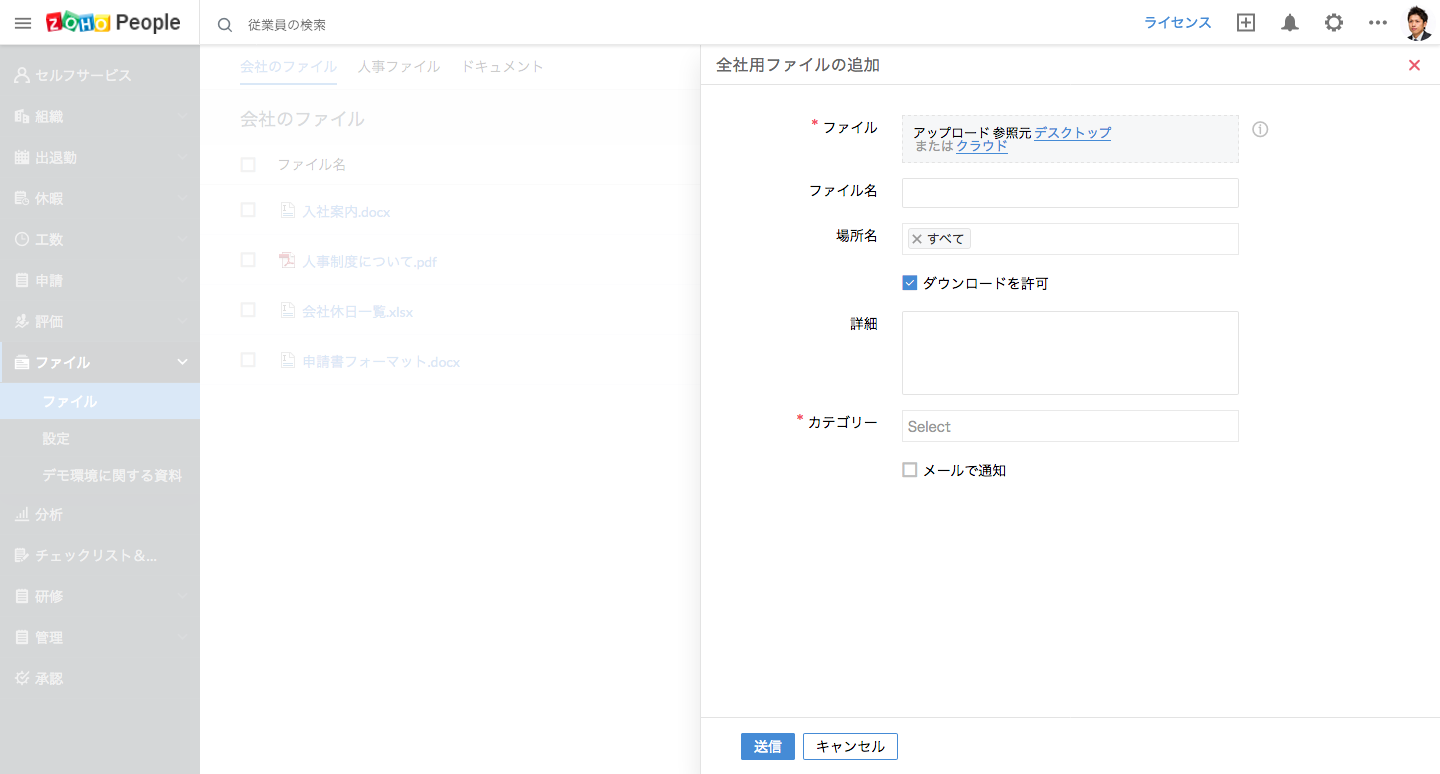The height and width of the screenshot is (774, 1440).
Task: Click the 送信 submit button
Action: (x=767, y=746)
